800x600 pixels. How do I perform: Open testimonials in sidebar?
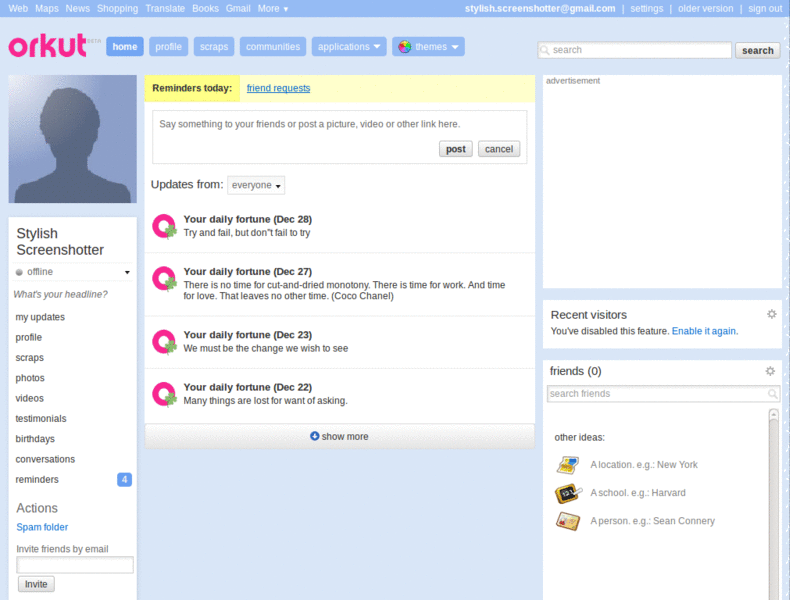coord(41,419)
